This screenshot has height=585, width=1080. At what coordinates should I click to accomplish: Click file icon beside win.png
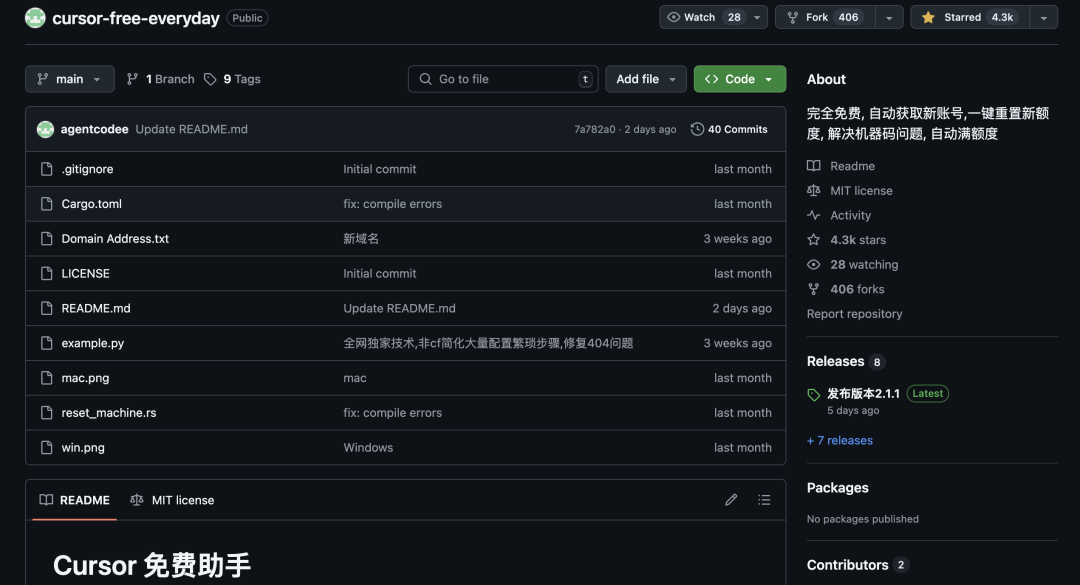46,447
